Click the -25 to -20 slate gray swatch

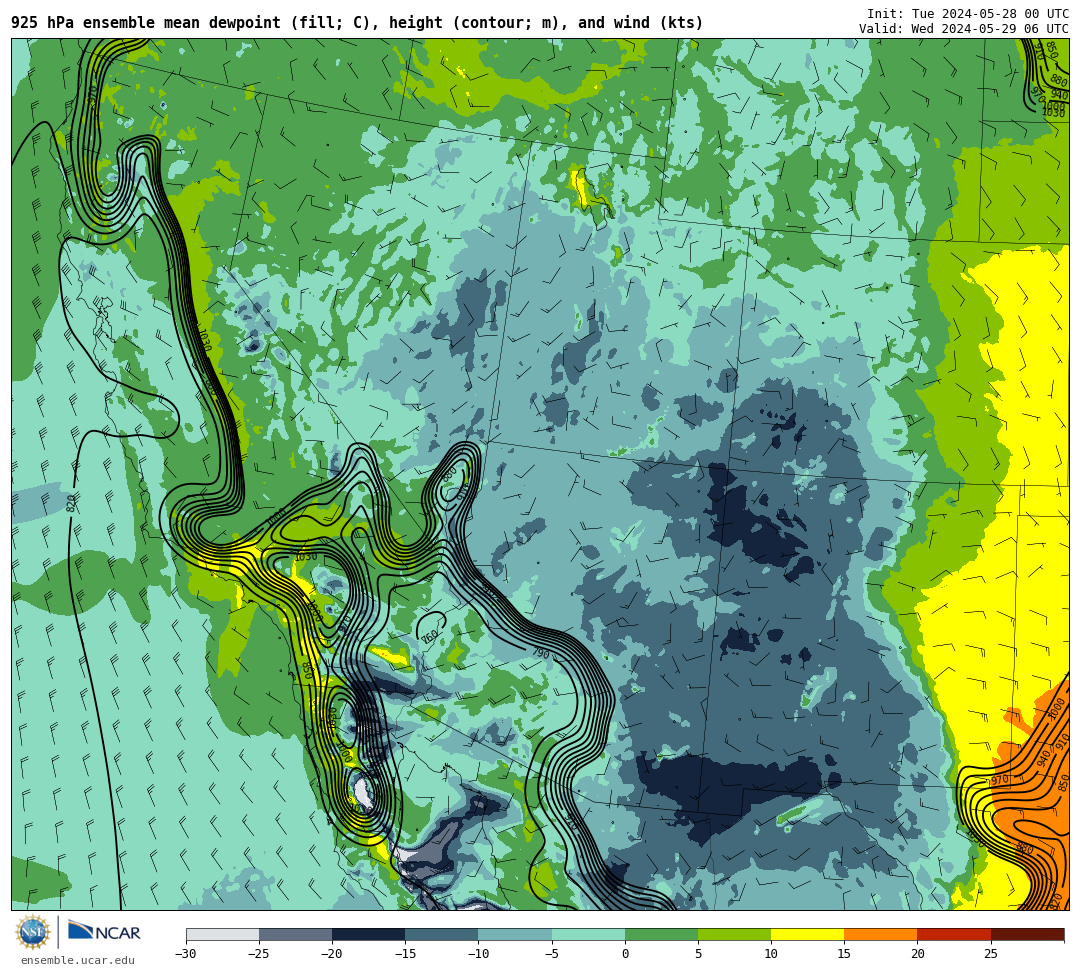295,934
